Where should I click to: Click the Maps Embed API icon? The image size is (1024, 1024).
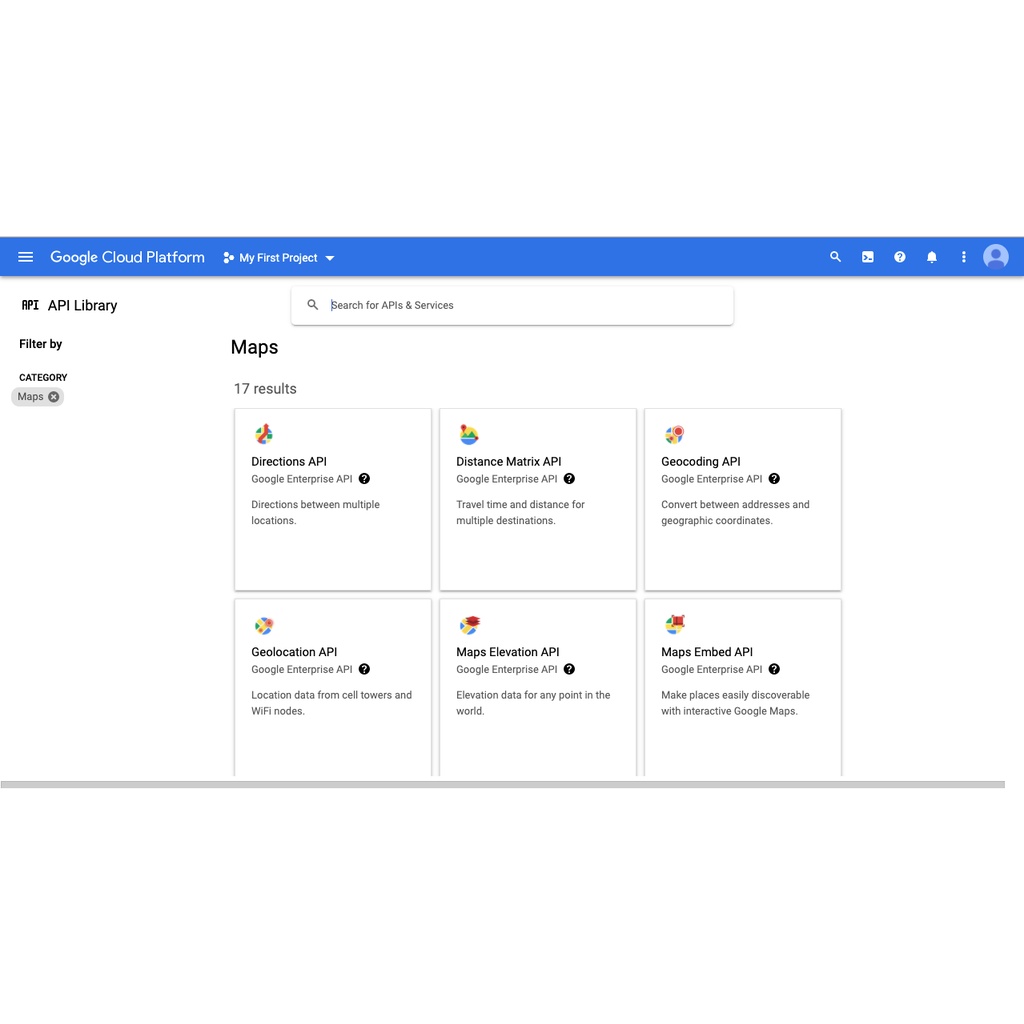(673, 625)
